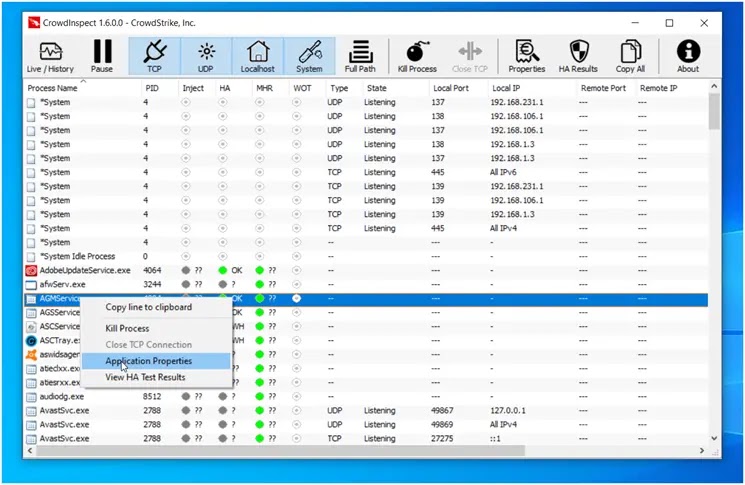
Task: Open the Live / History view
Action: tap(50, 57)
